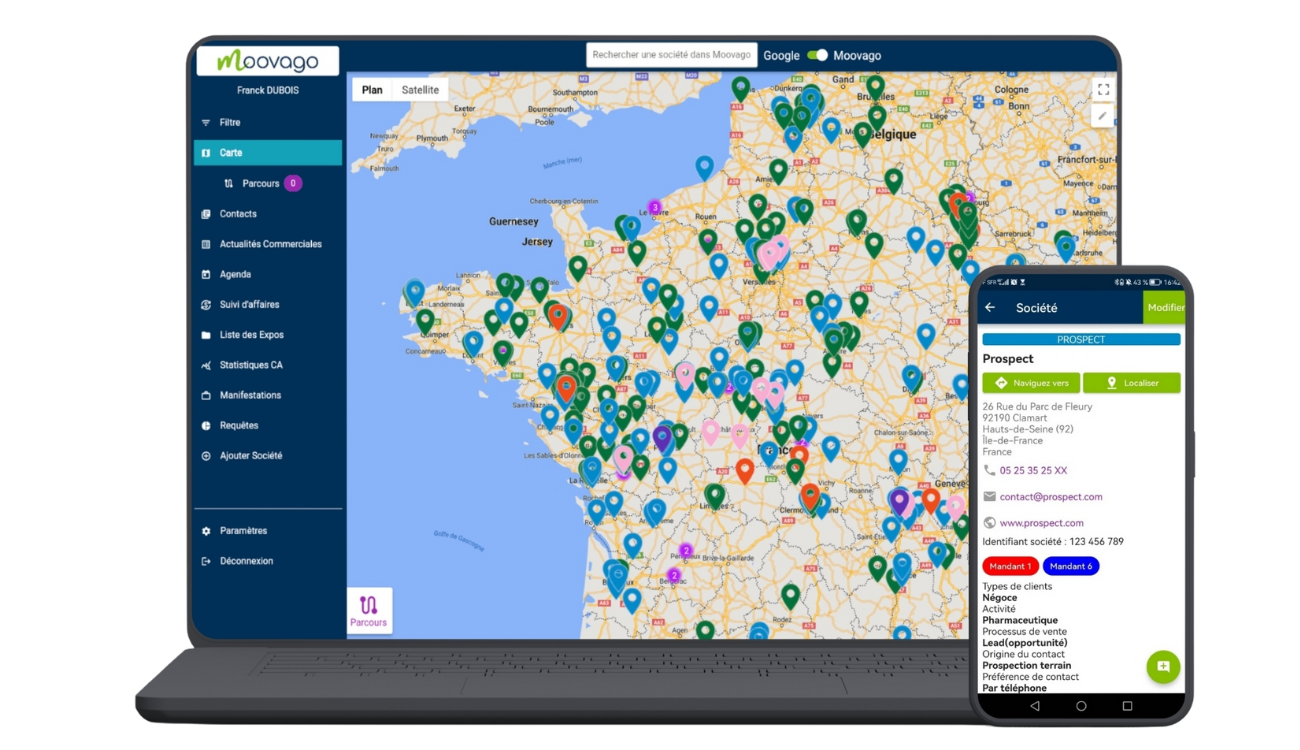1300x750 pixels.
Task: Click the Suivi d'affaires icon
Action: coord(206,304)
